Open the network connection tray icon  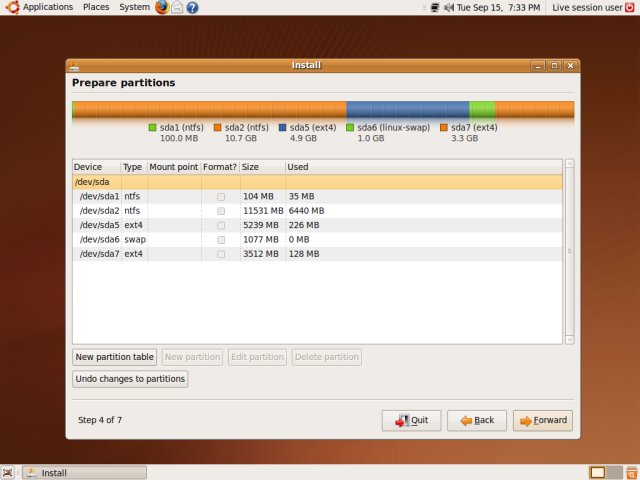point(434,7)
